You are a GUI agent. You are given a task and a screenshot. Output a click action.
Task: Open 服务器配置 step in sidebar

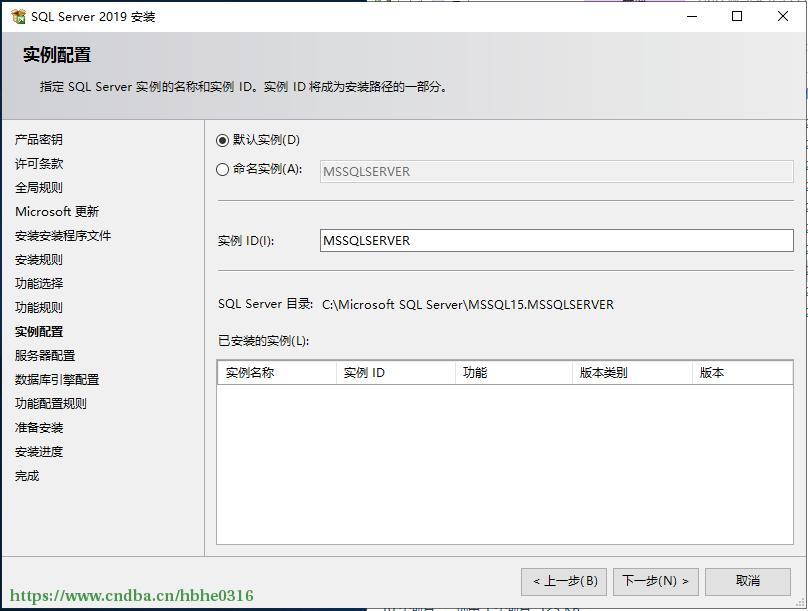[45, 355]
